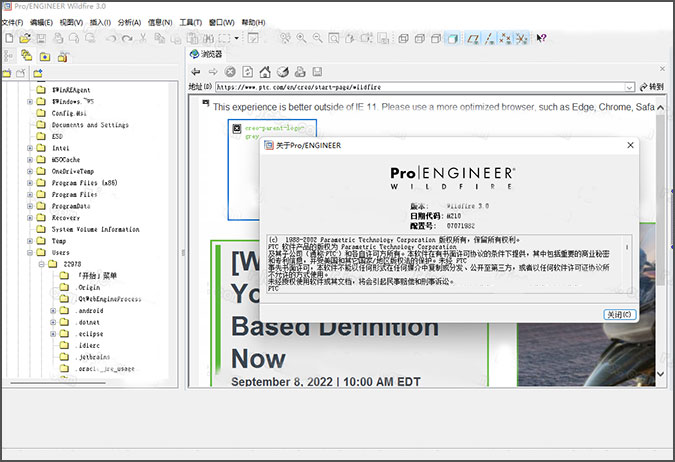The height and width of the screenshot is (462, 675).
Task: Expand the .eclipse folder
Action: [53, 334]
